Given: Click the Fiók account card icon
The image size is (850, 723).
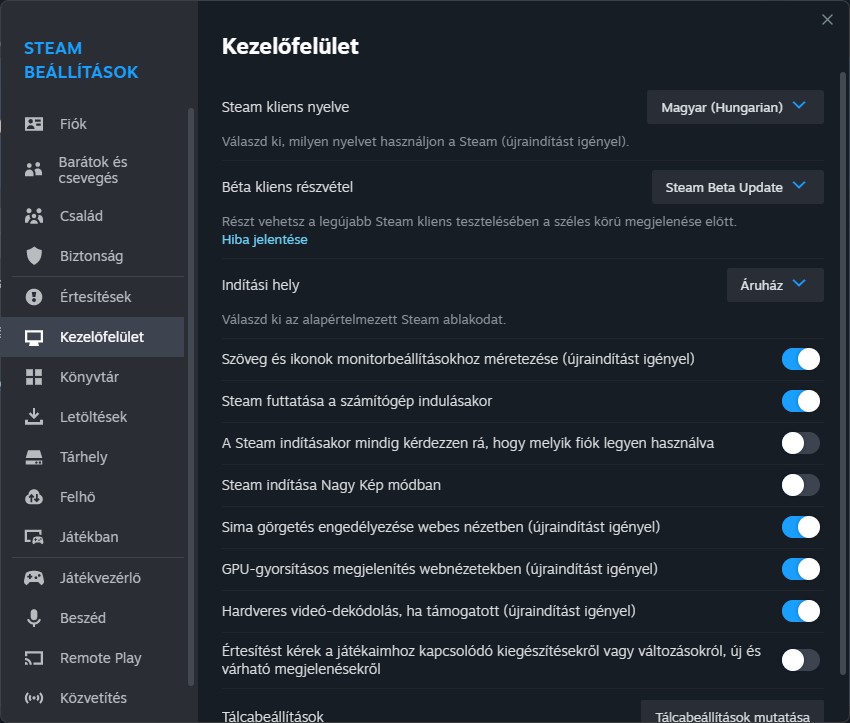Looking at the screenshot, I should 34,124.
